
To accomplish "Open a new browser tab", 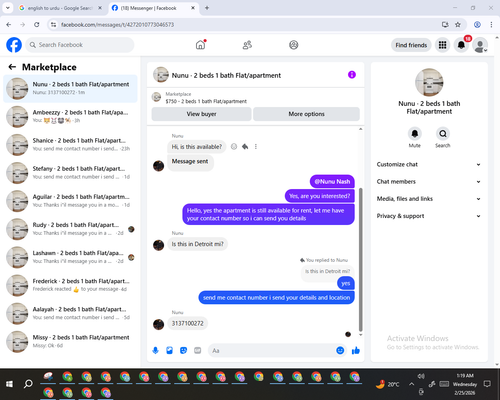I will point(207,8).
